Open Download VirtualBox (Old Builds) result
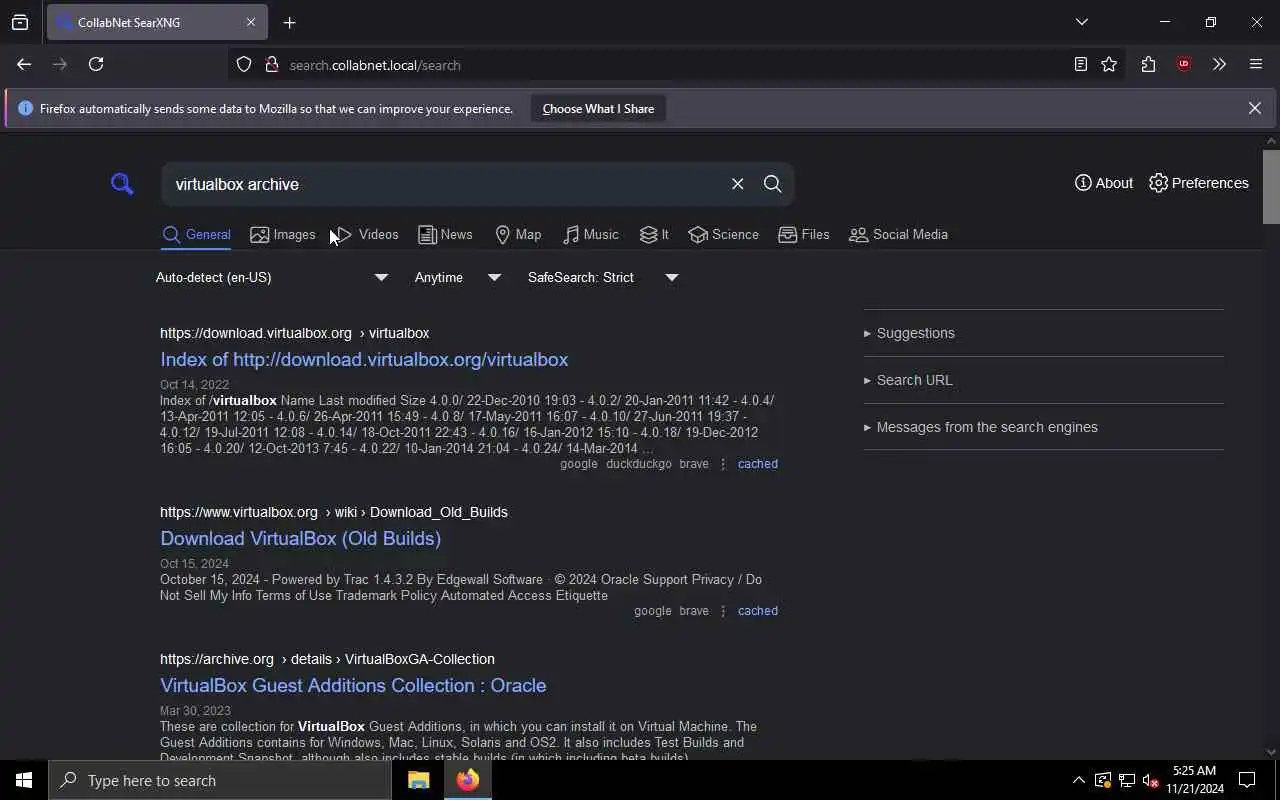Image resolution: width=1280 pixels, height=800 pixels. tap(300, 538)
